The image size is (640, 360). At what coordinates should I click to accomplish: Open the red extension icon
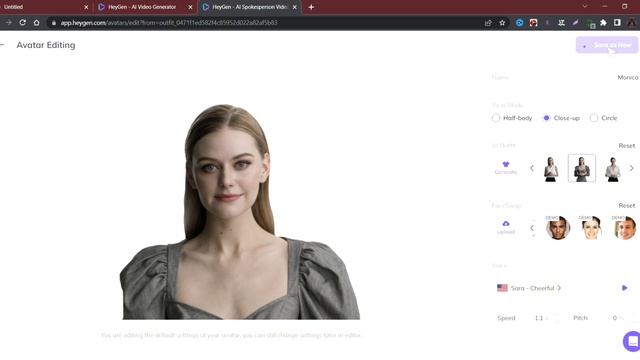pos(533,23)
